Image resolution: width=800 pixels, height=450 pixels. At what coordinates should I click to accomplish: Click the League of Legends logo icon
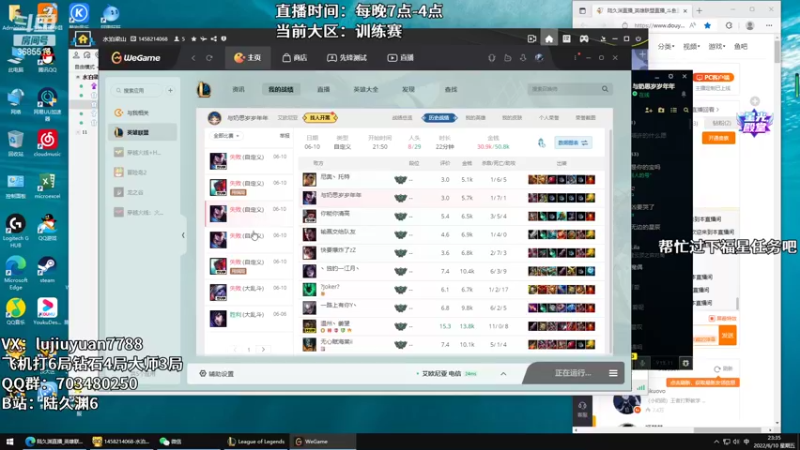point(204,89)
